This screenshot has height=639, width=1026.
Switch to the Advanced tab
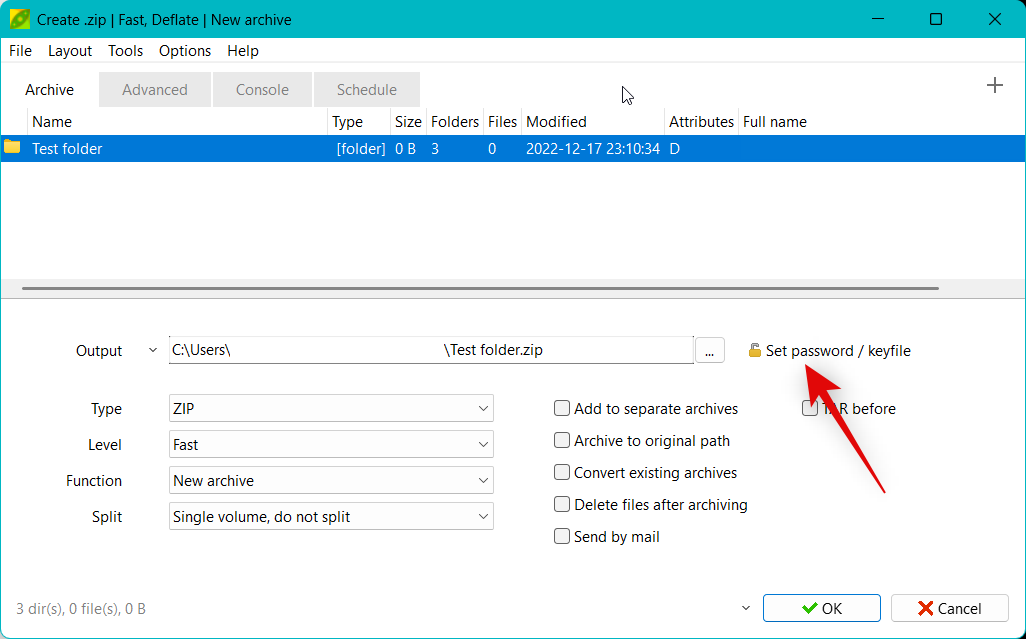coord(155,90)
